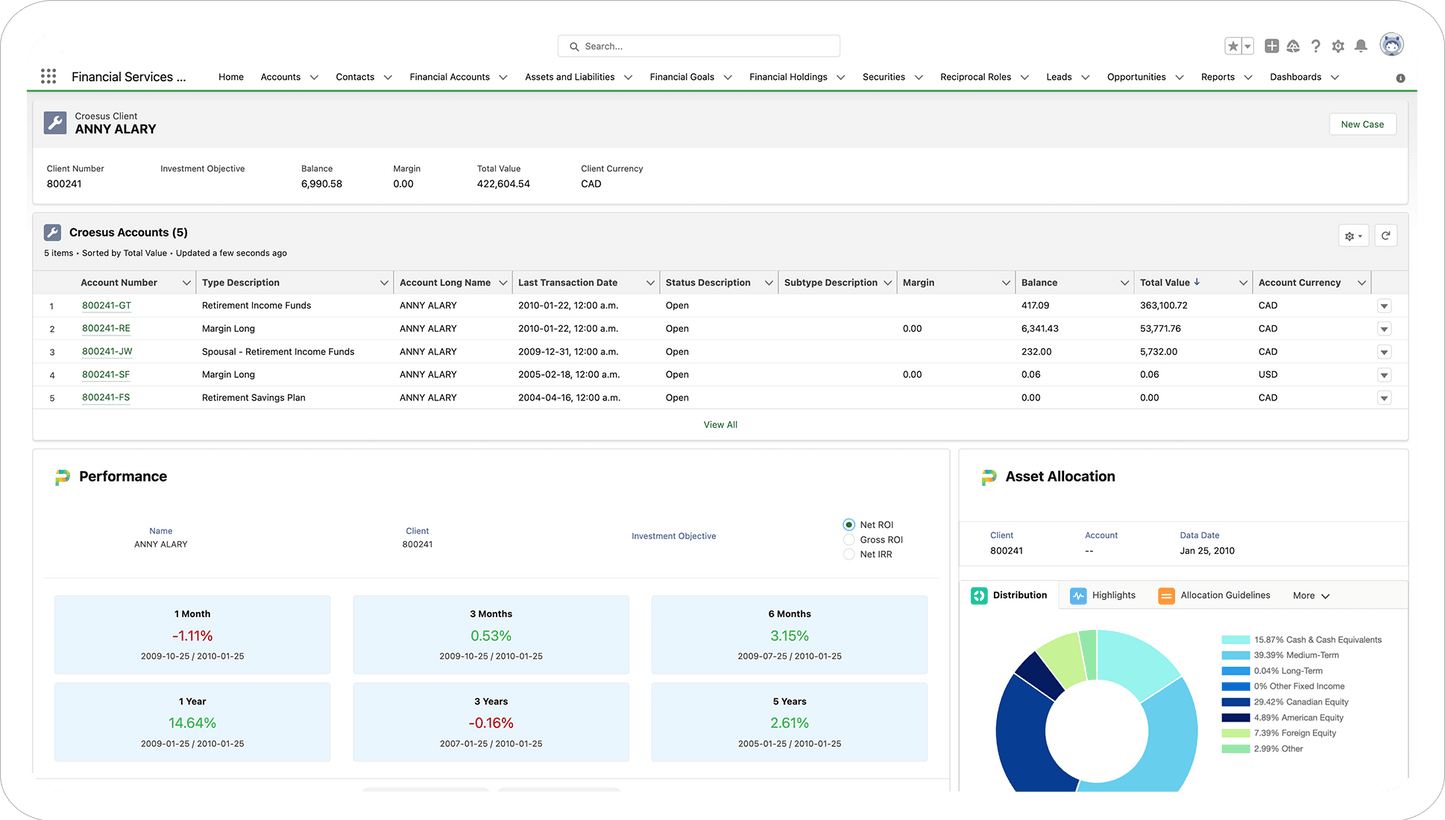Click the global actions plus icon
This screenshot has height=820, width=1445.
1272,46
